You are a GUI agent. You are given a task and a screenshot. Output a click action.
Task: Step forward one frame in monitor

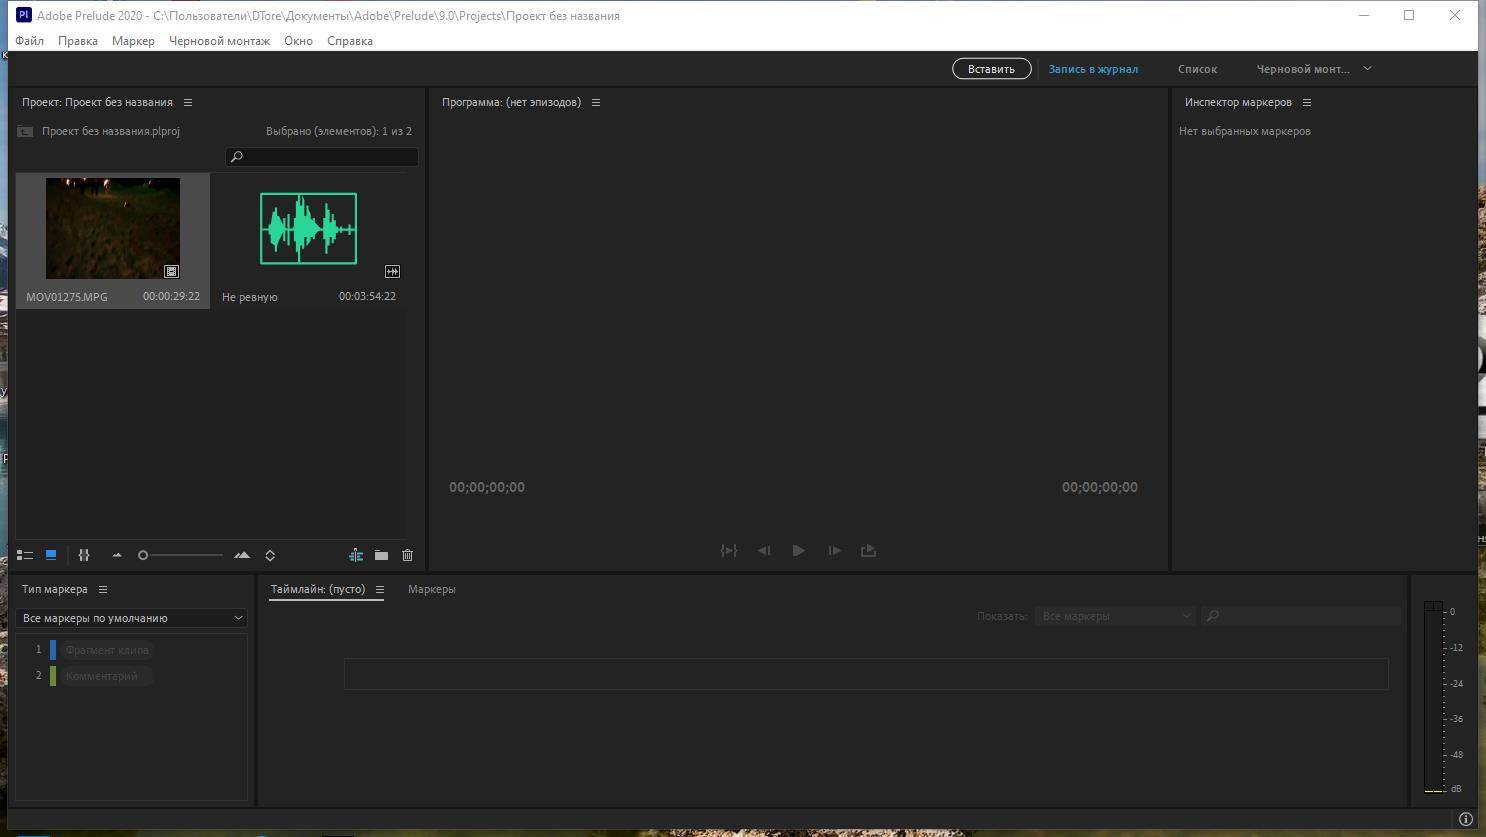click(x=834, y=551)
